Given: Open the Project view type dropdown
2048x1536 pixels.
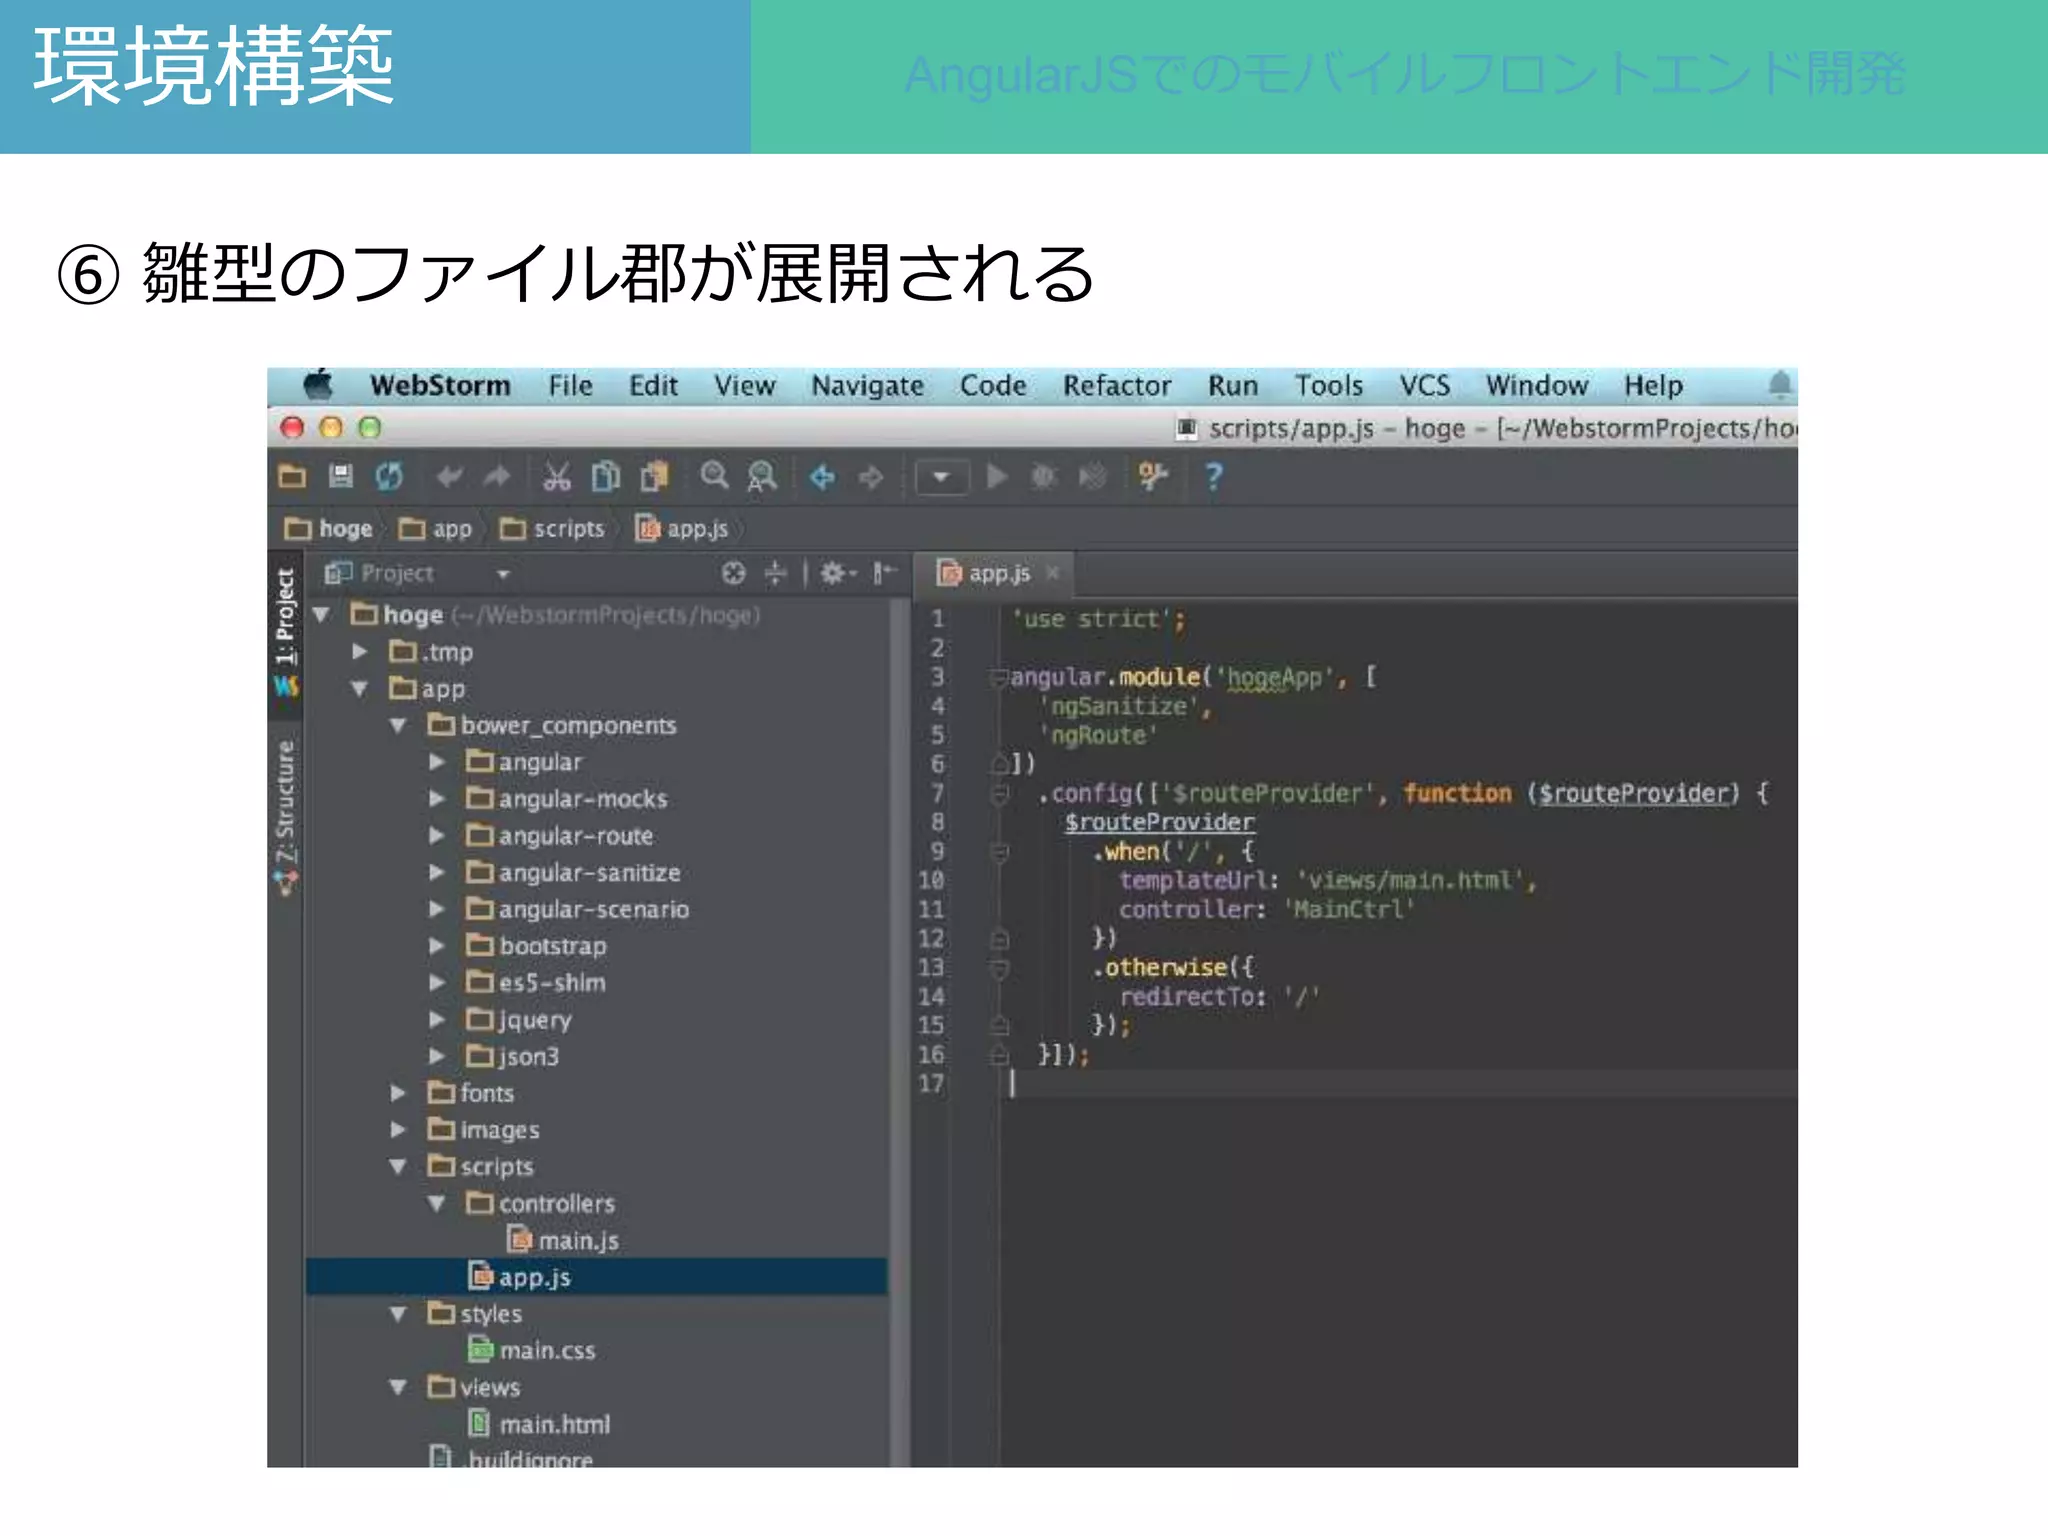Looking at the screenshot, I should pos(503,574).
